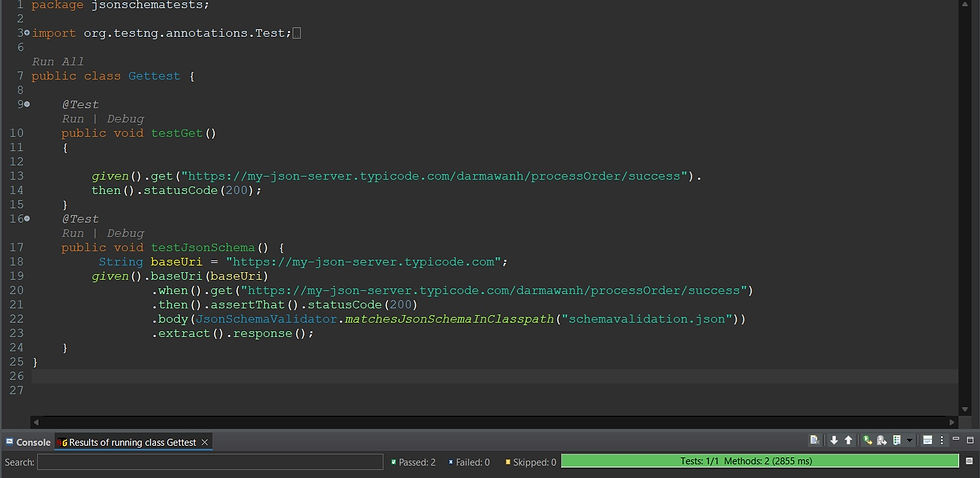Click statusCode(200) on line 14
Screen dimensions: 980x478
pos(199,190)
